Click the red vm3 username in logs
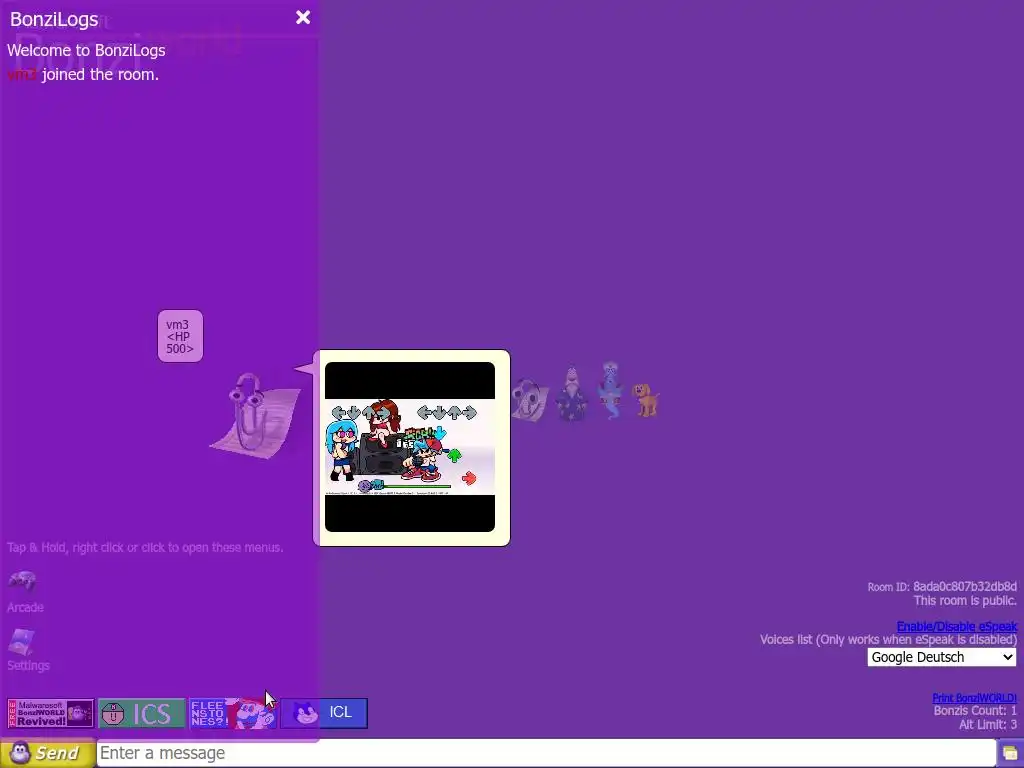 coord(22,74)
